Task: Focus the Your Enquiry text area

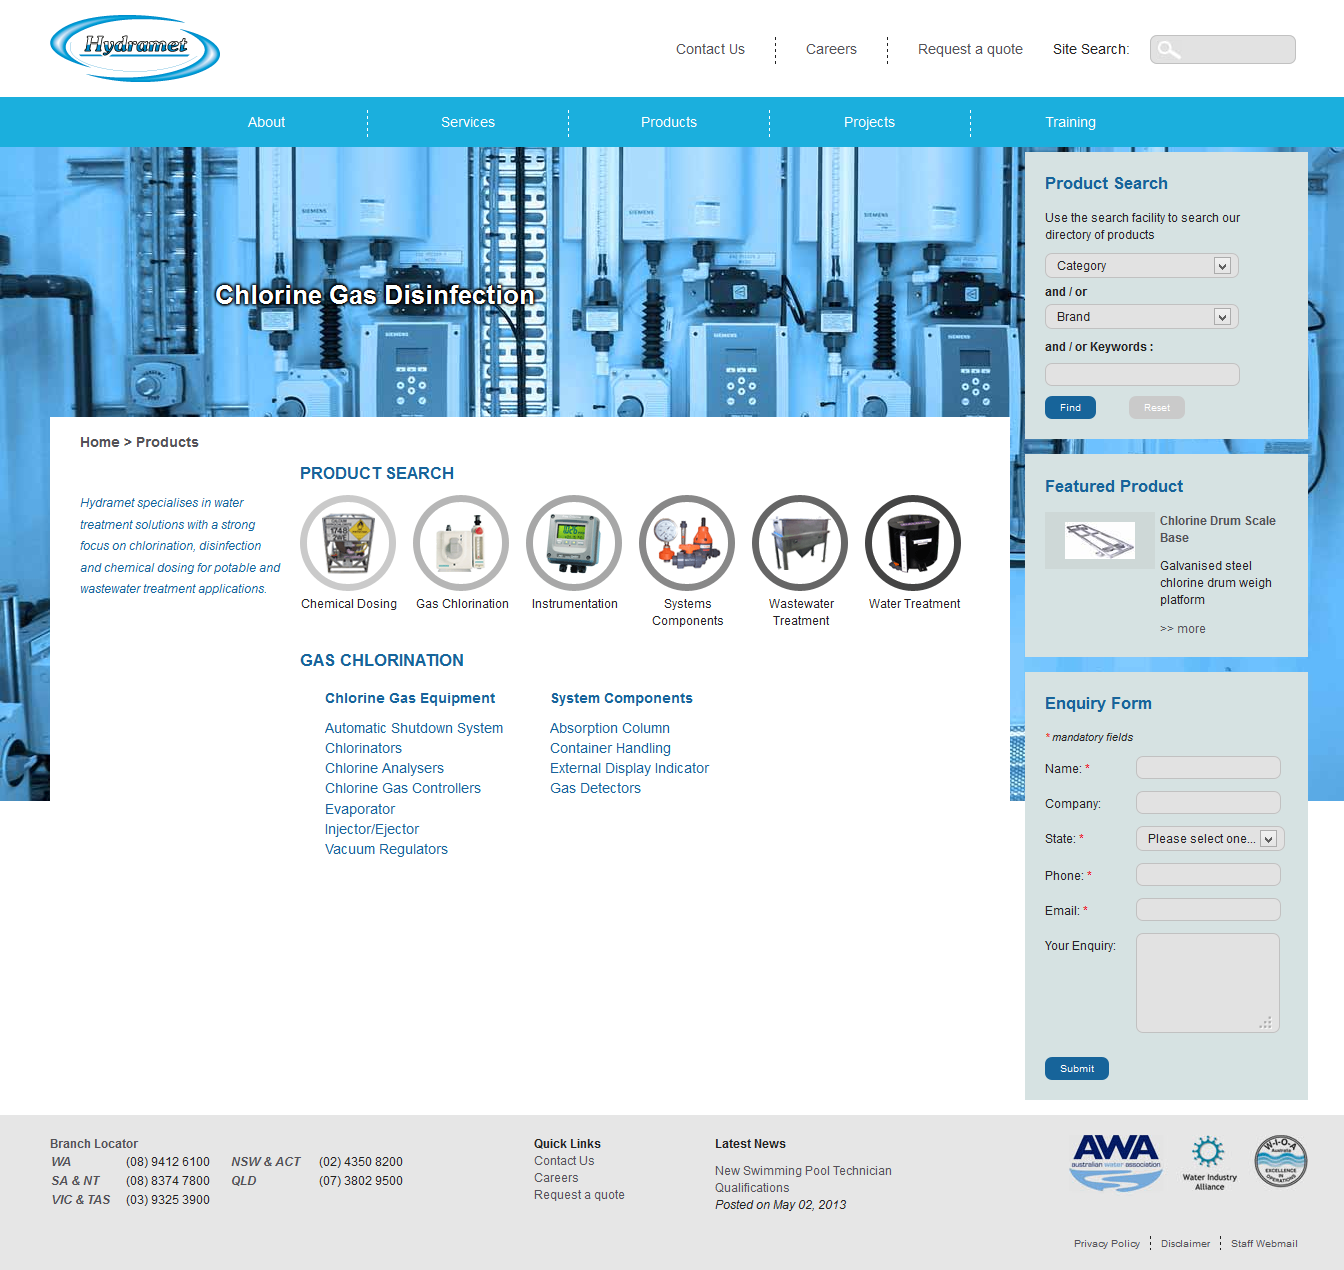Action: pos(1208,983)
